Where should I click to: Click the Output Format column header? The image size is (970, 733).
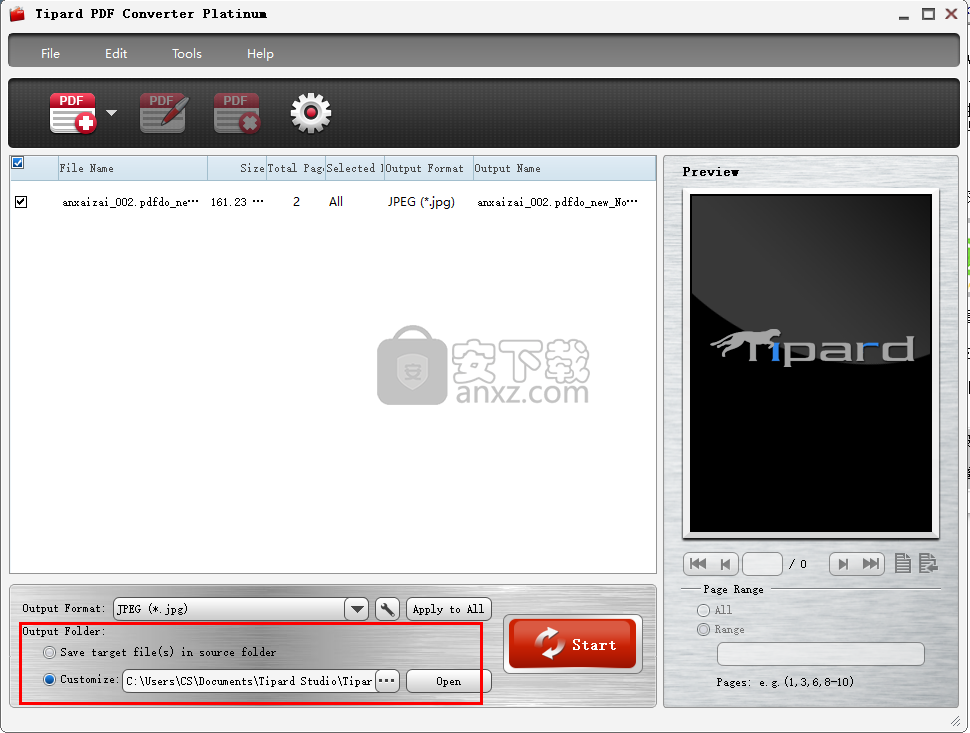[x=428, y=168]
